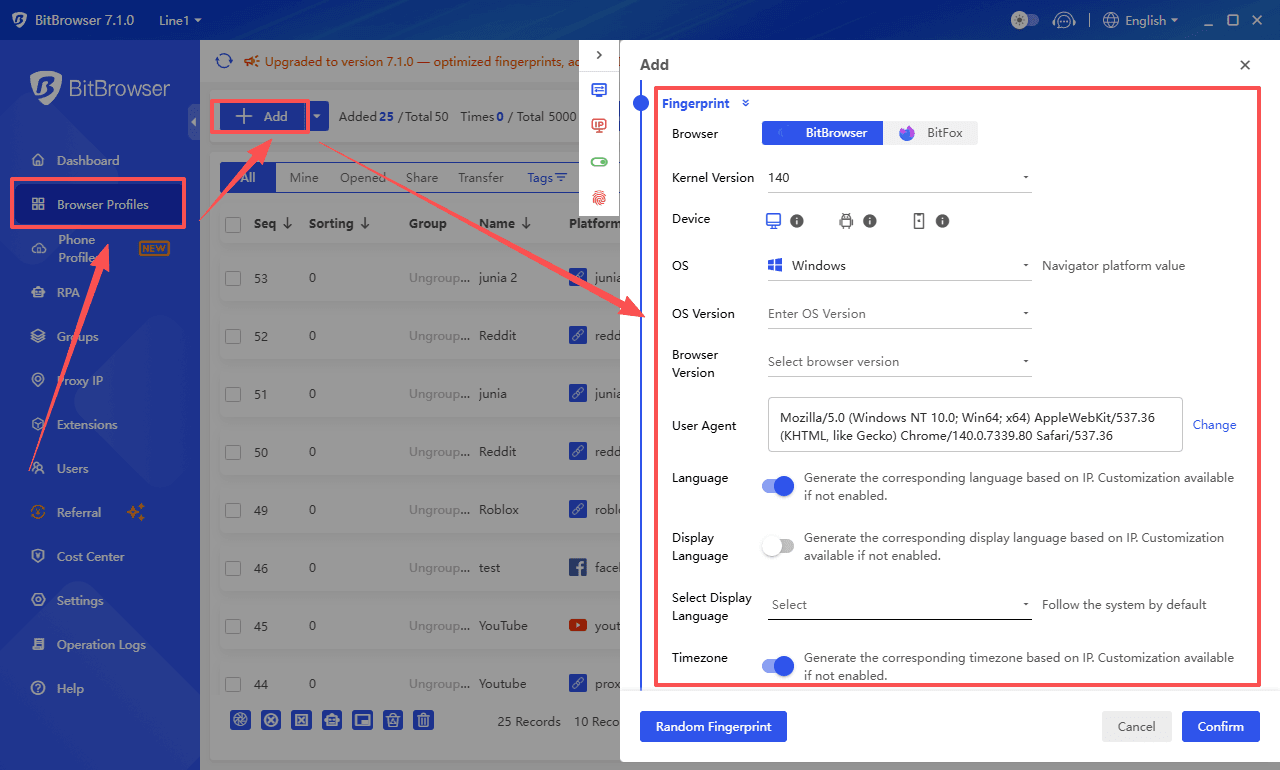Open the Fingerprint section icon in dialog sidebar
Viewport: 1280px width, 770px height.
599,198
